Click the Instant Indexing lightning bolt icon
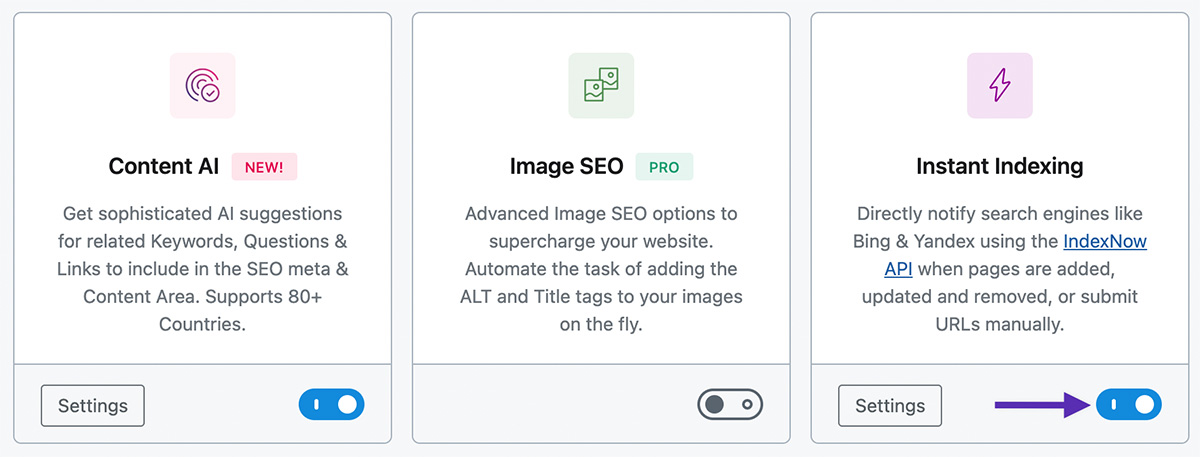The width and height of the screenshot is (1200, 457). tap(999, 86)
